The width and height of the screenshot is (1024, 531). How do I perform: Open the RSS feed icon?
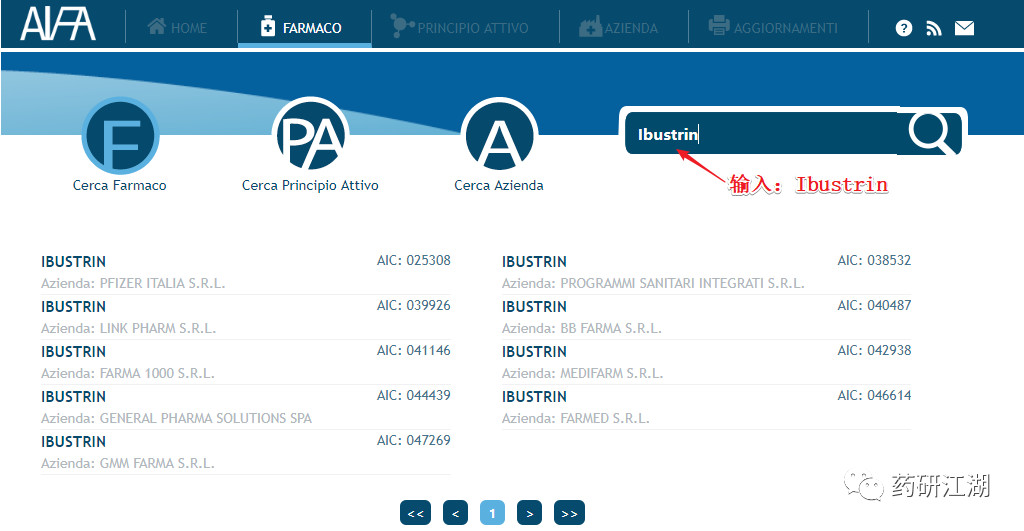[x=934, y=28]
